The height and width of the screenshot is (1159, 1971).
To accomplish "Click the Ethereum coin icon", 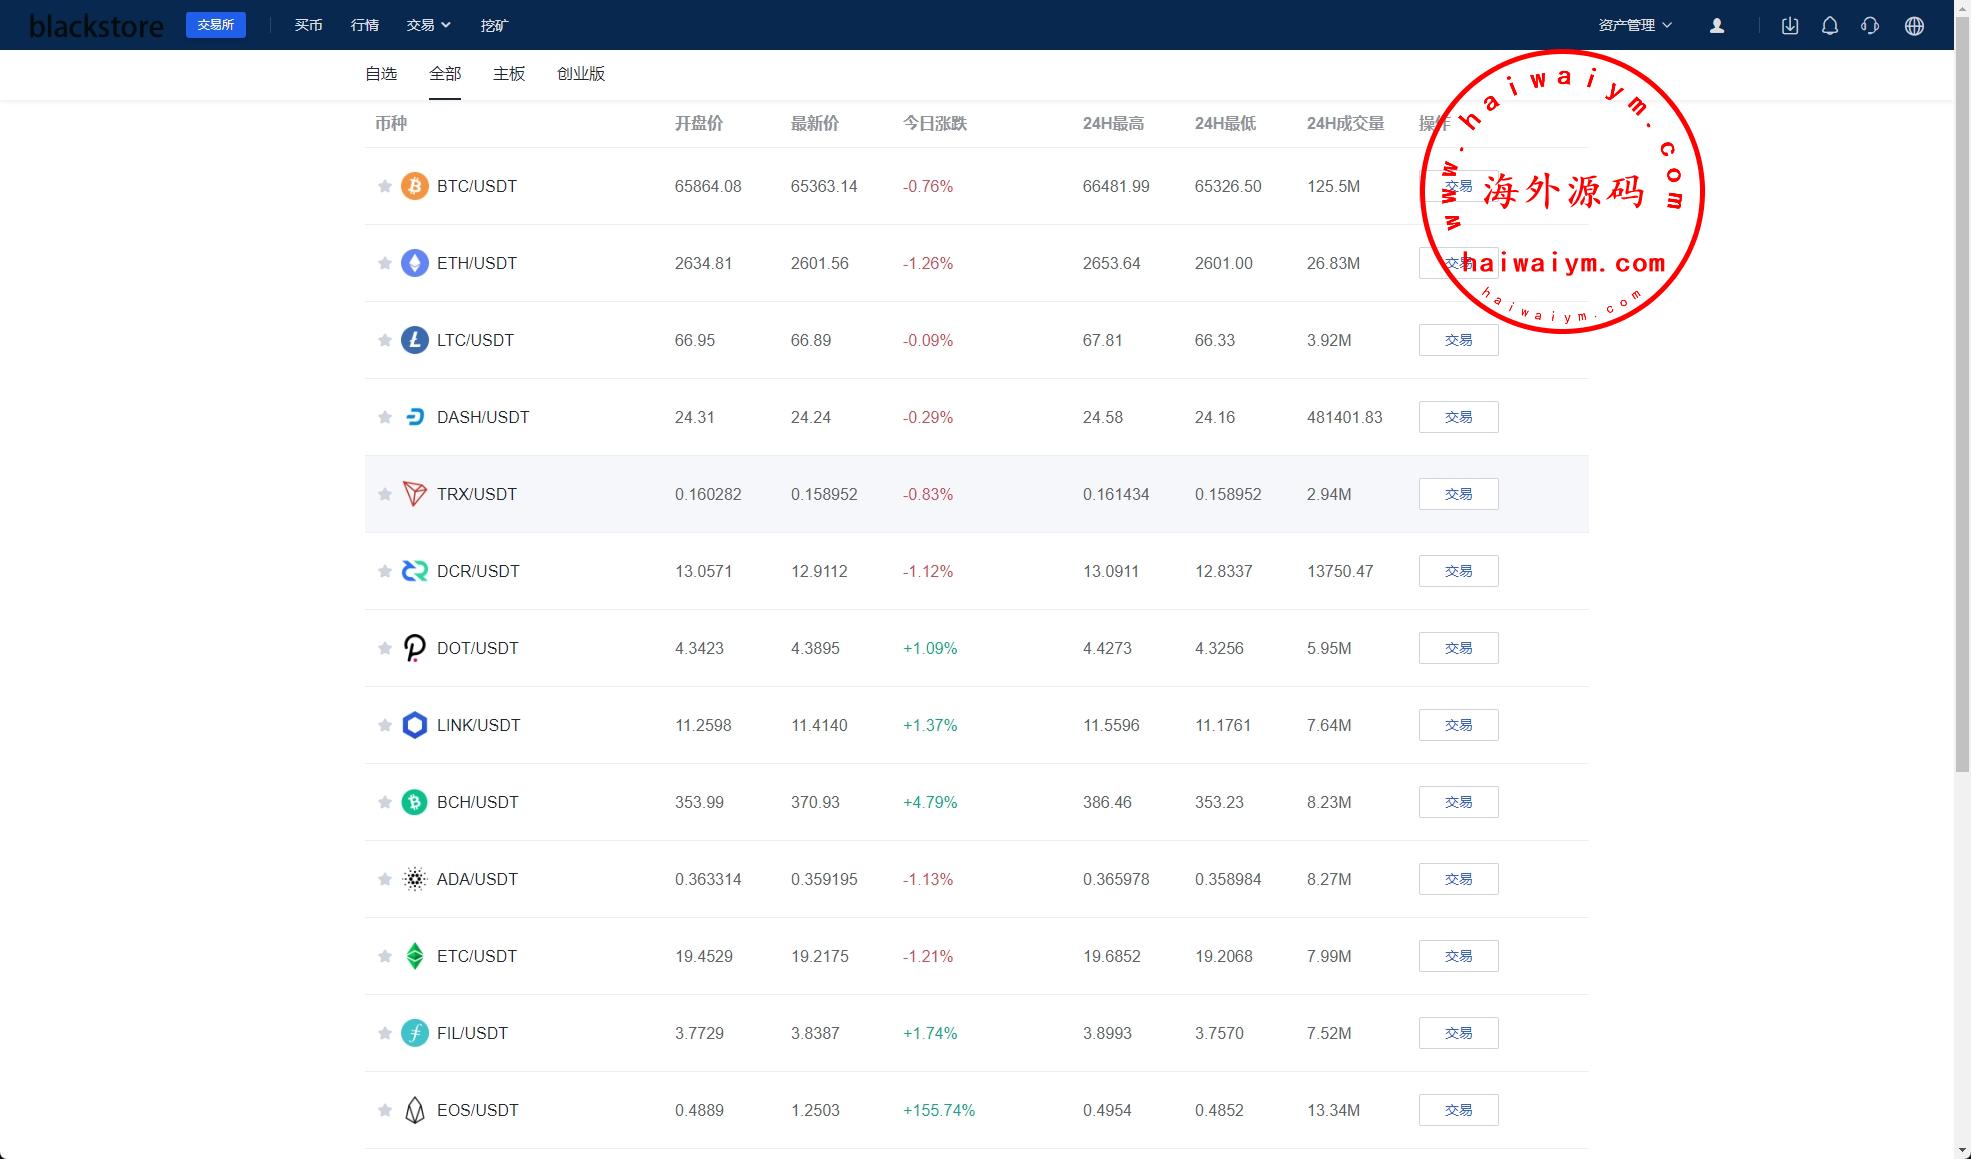I will pyautogui.click(x=414, y=263).
